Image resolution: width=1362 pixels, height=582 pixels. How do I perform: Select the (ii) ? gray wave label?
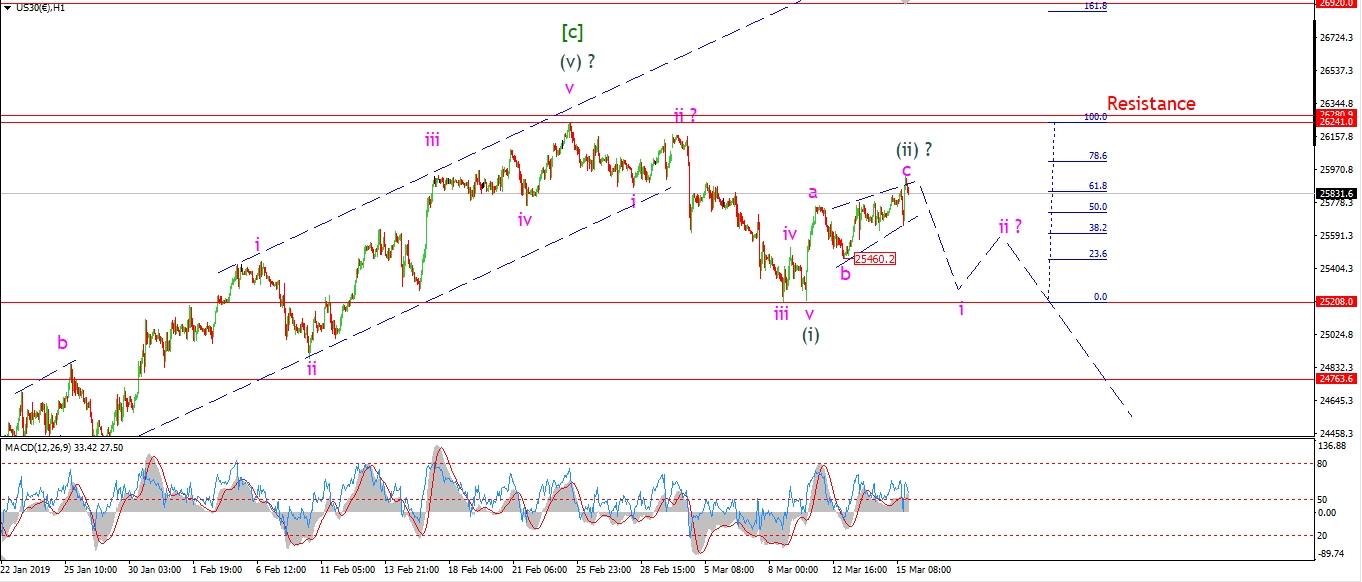[x=914, y=149]
